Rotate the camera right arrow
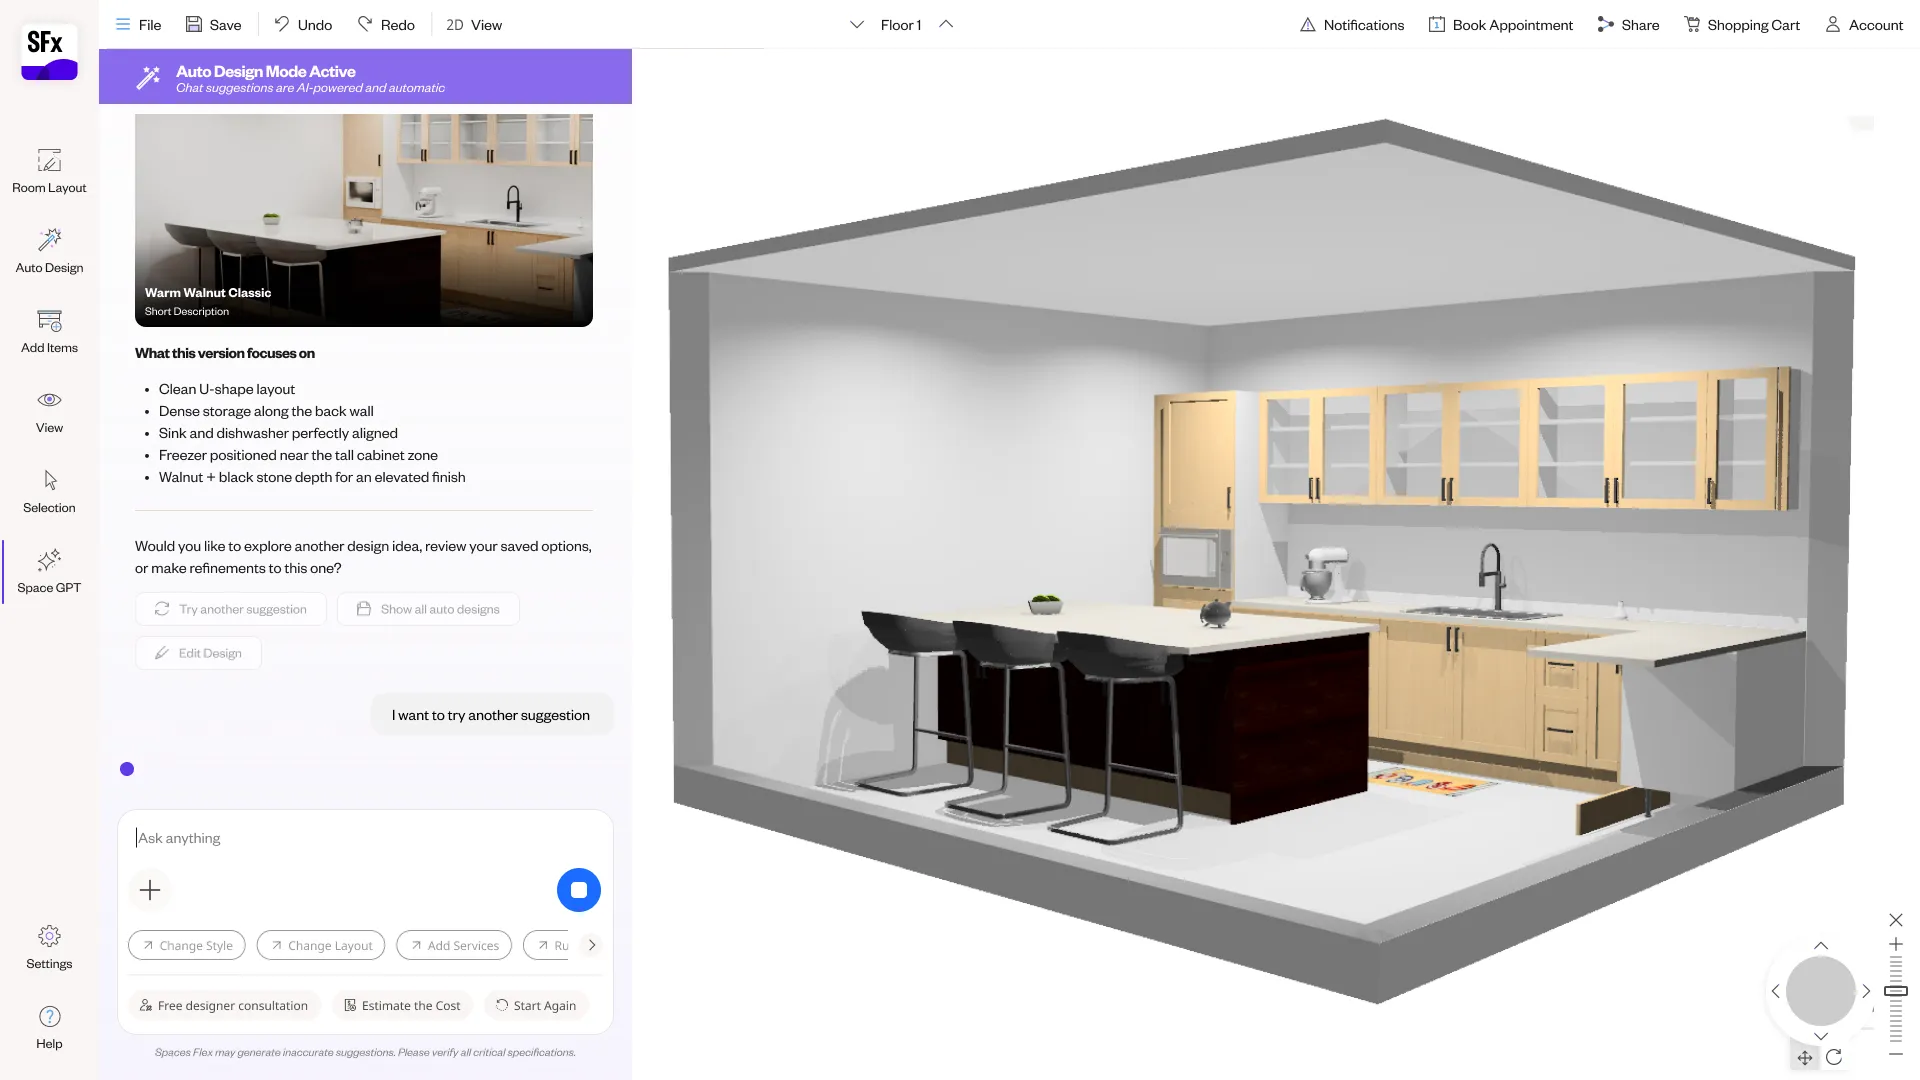Image resolution: width=1920 pixels, height=1080 pixels. pyautogui.click(x=1866, y=991)
